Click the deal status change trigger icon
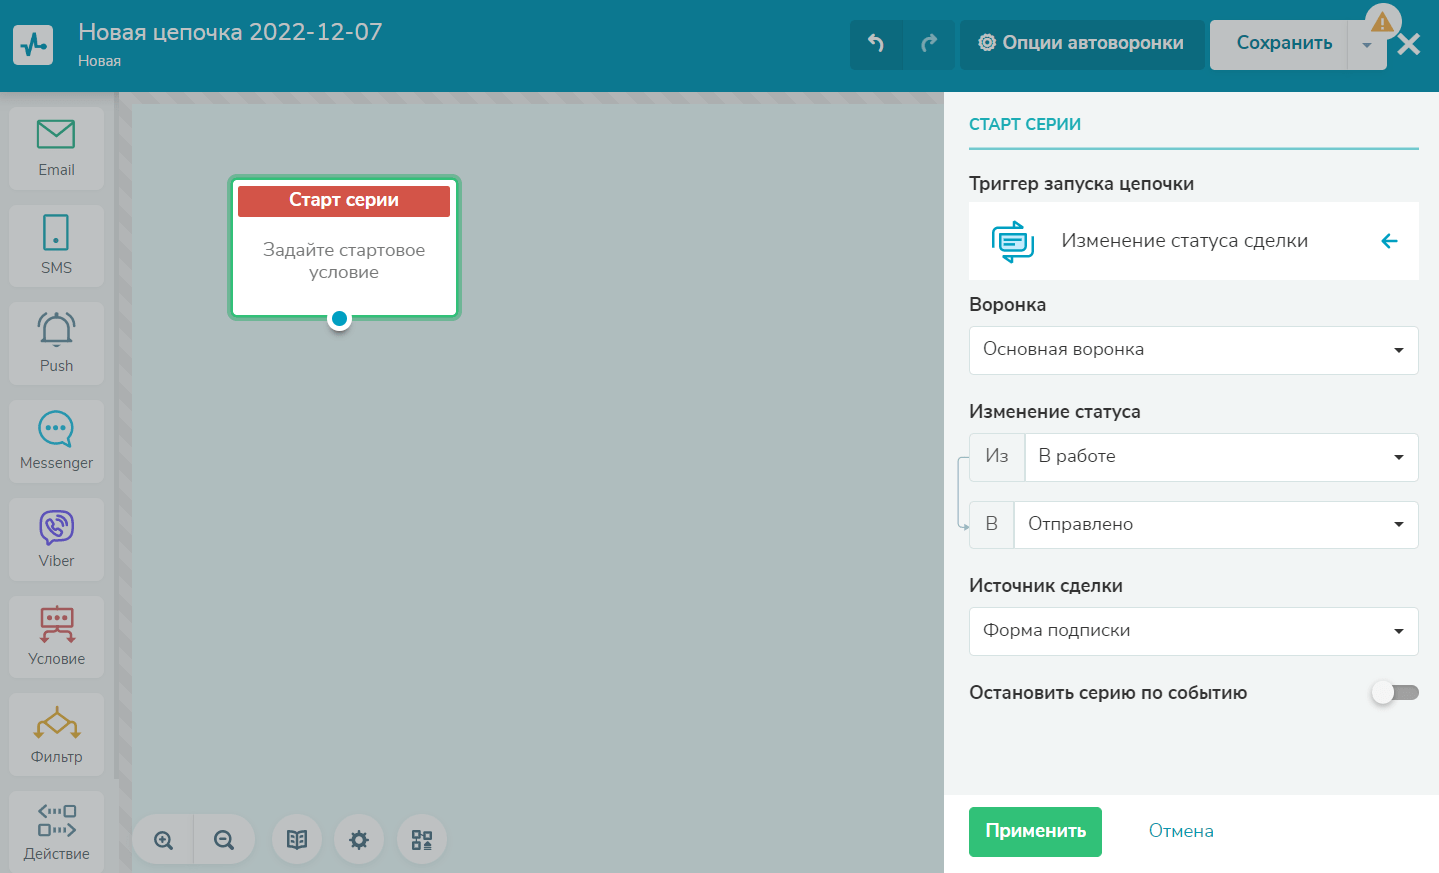 pos(1012,241)
